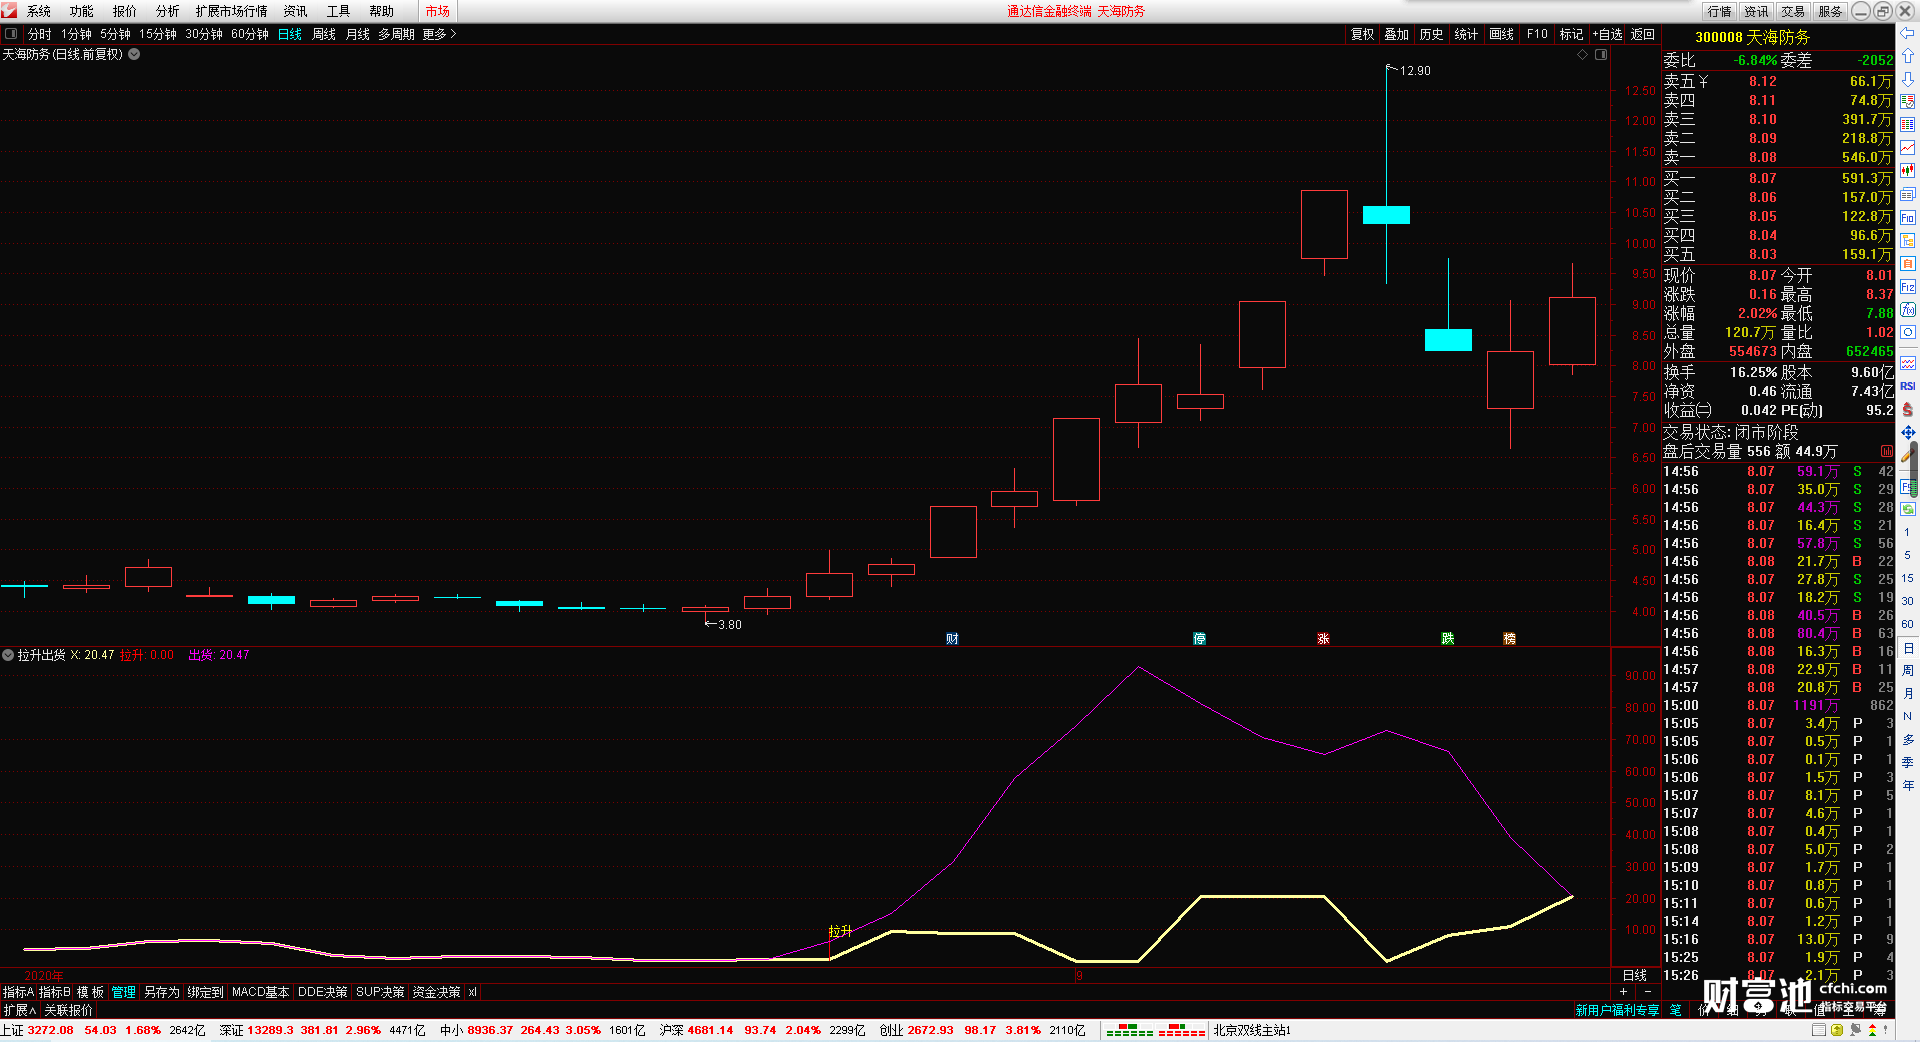The width and height of the screenshot is (1920, 1042).
Task: Click the green refresh sidebar icon
Action: pyautogui.click(x=1908, y=509)
